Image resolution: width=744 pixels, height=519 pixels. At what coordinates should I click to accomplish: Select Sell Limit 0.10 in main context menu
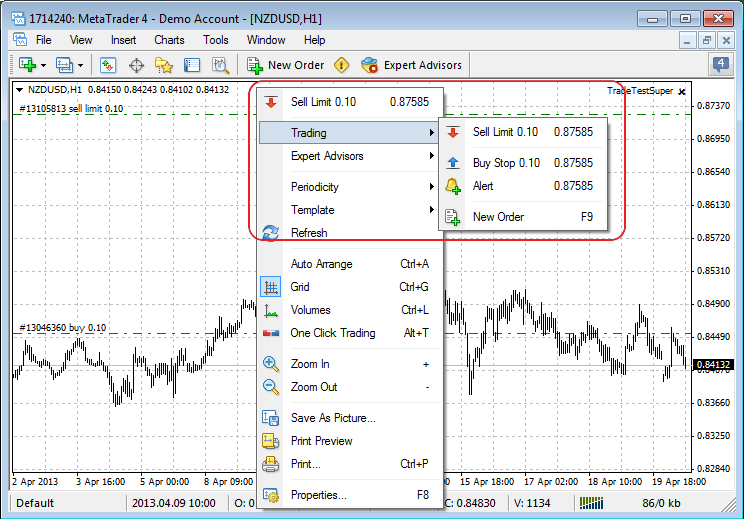351,102
